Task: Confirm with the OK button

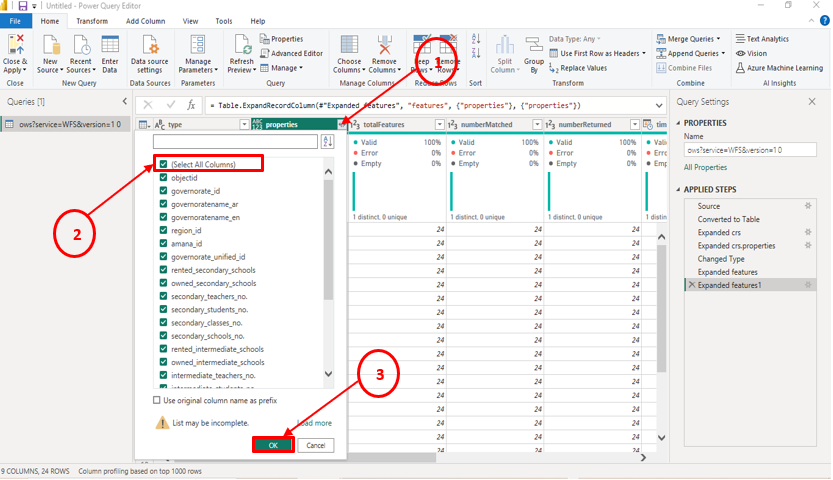Action: click(273, 445)
